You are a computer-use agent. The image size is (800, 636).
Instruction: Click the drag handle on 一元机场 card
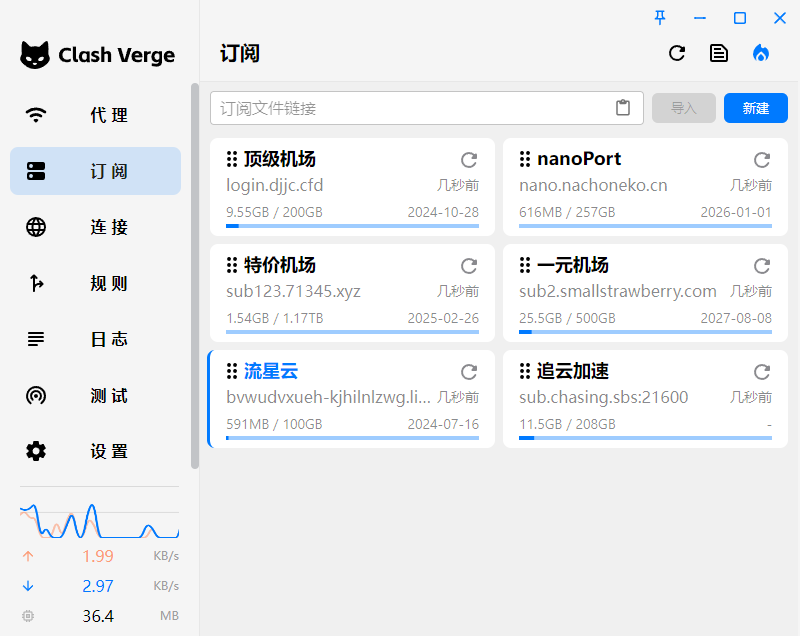click(525, 265)
